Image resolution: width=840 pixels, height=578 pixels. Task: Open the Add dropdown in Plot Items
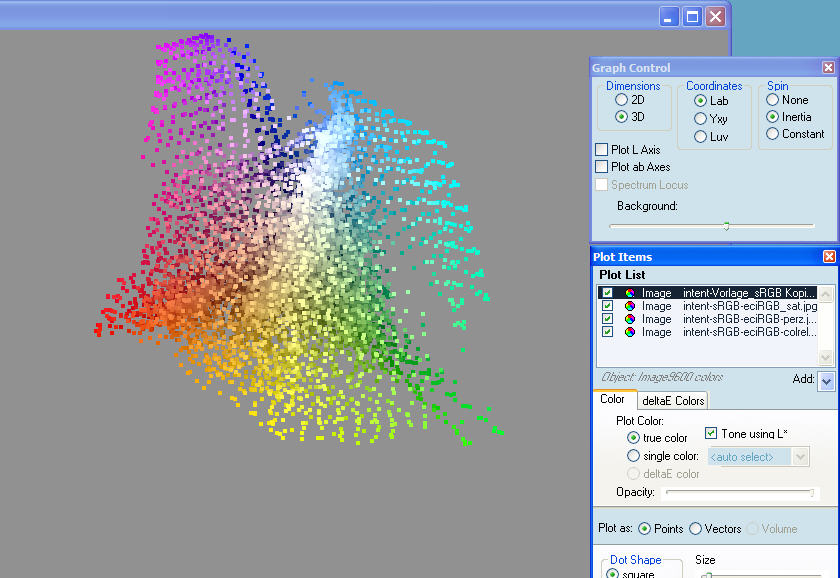(825, 381)
